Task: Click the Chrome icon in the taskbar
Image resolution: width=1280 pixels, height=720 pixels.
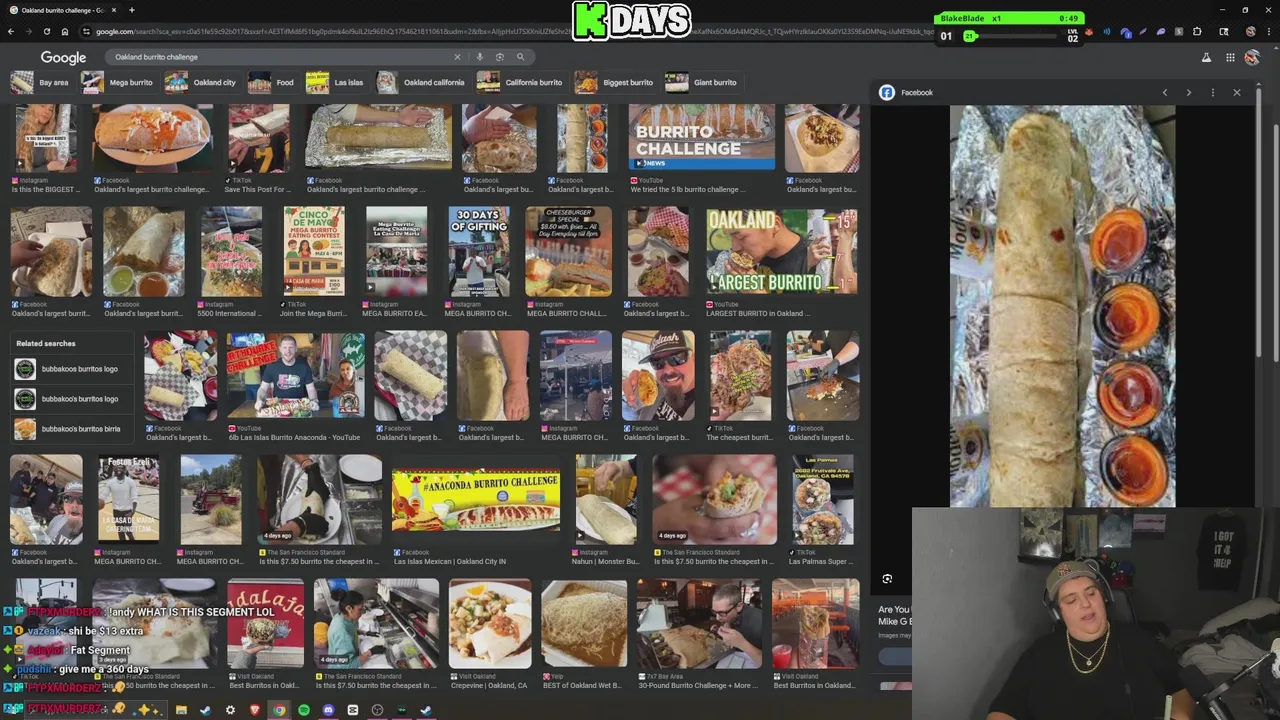Action: click(x=279, y=710)
